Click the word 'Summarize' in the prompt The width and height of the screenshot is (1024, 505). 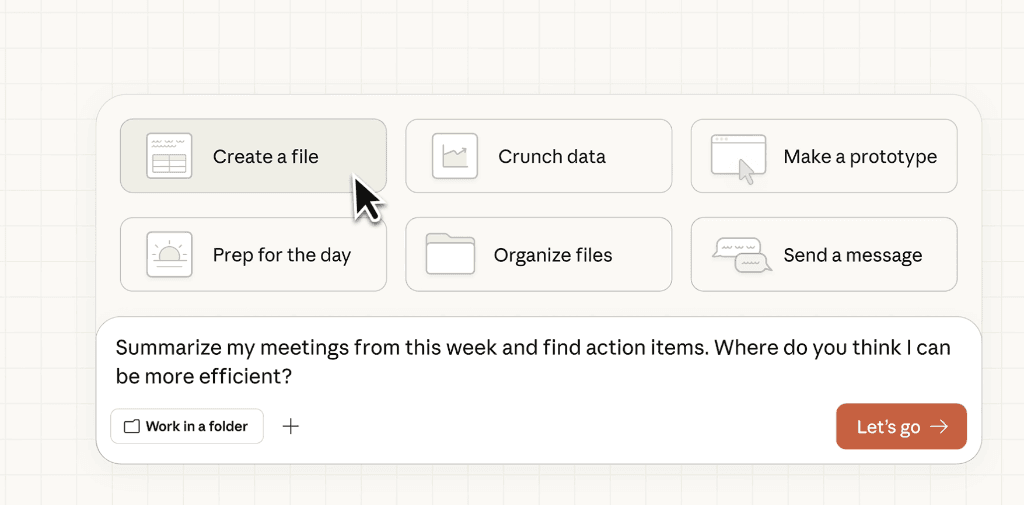pyautogui.click(x=165, y=348)
